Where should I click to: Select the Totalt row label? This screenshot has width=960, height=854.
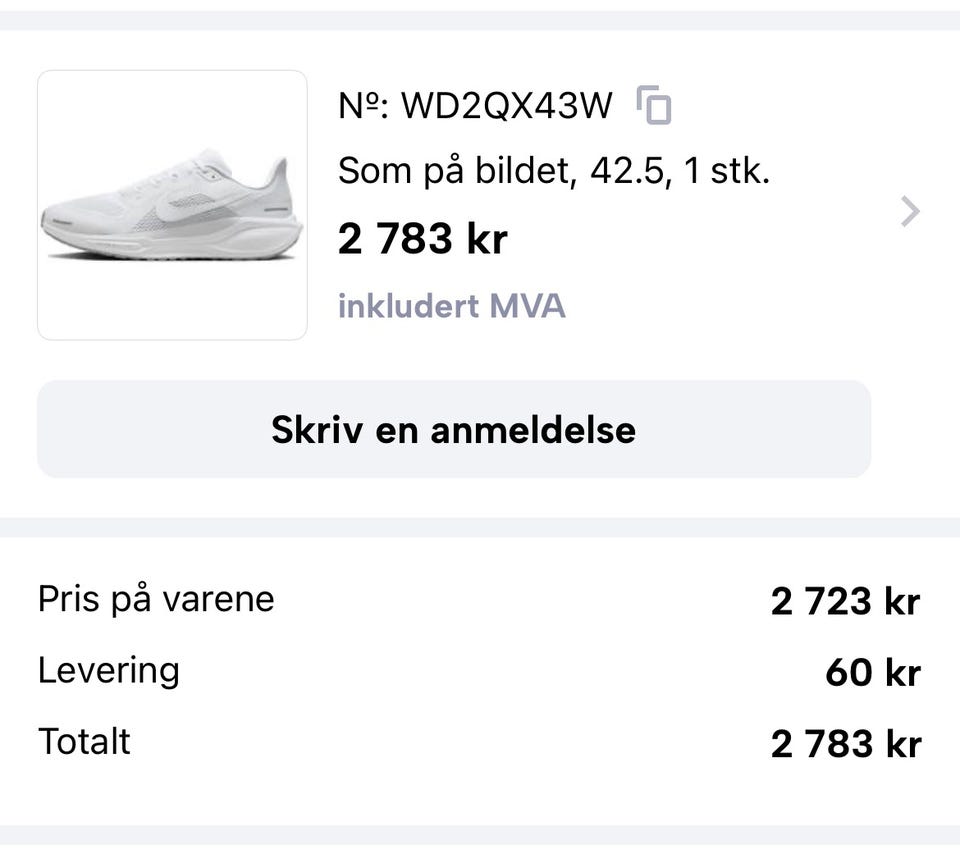click(x=84, y=742)
